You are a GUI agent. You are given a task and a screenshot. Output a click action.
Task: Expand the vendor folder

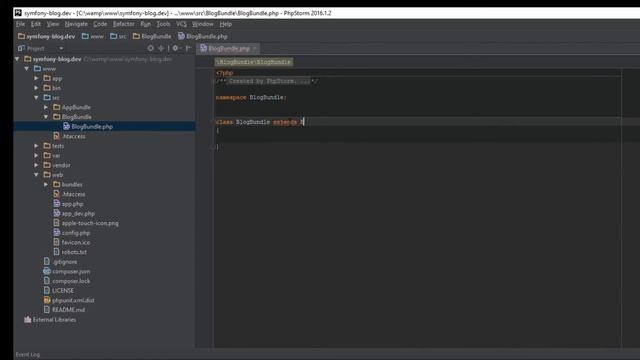click(x=36, y=165)
